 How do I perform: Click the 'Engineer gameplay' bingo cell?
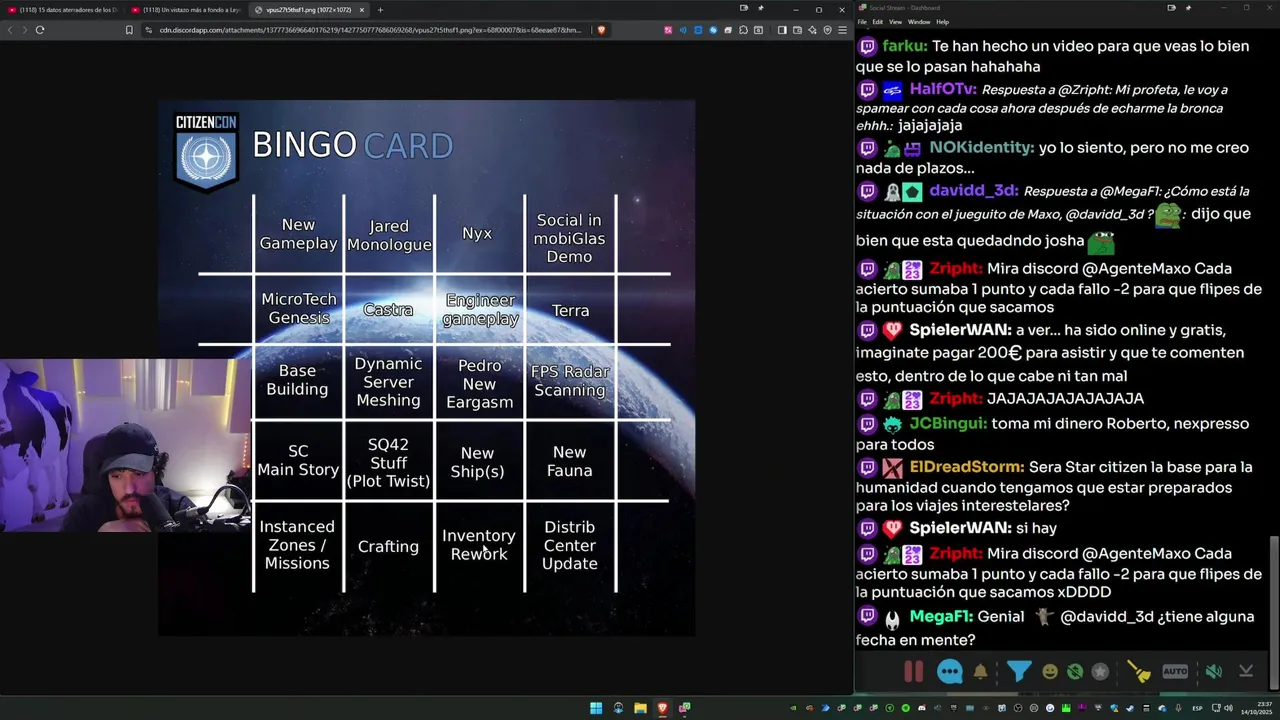click(x=480, y=309)
